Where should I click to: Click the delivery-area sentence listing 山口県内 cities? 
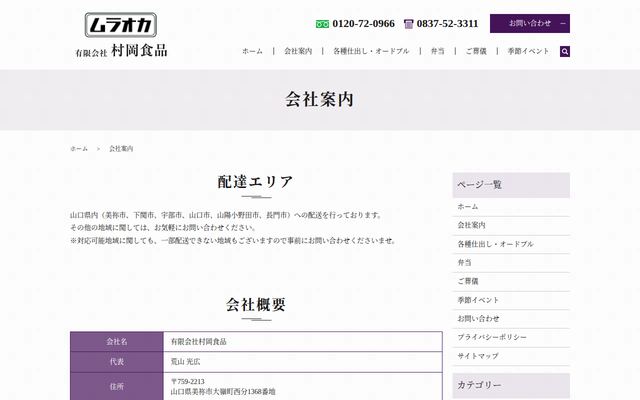[x=227, y=215]
